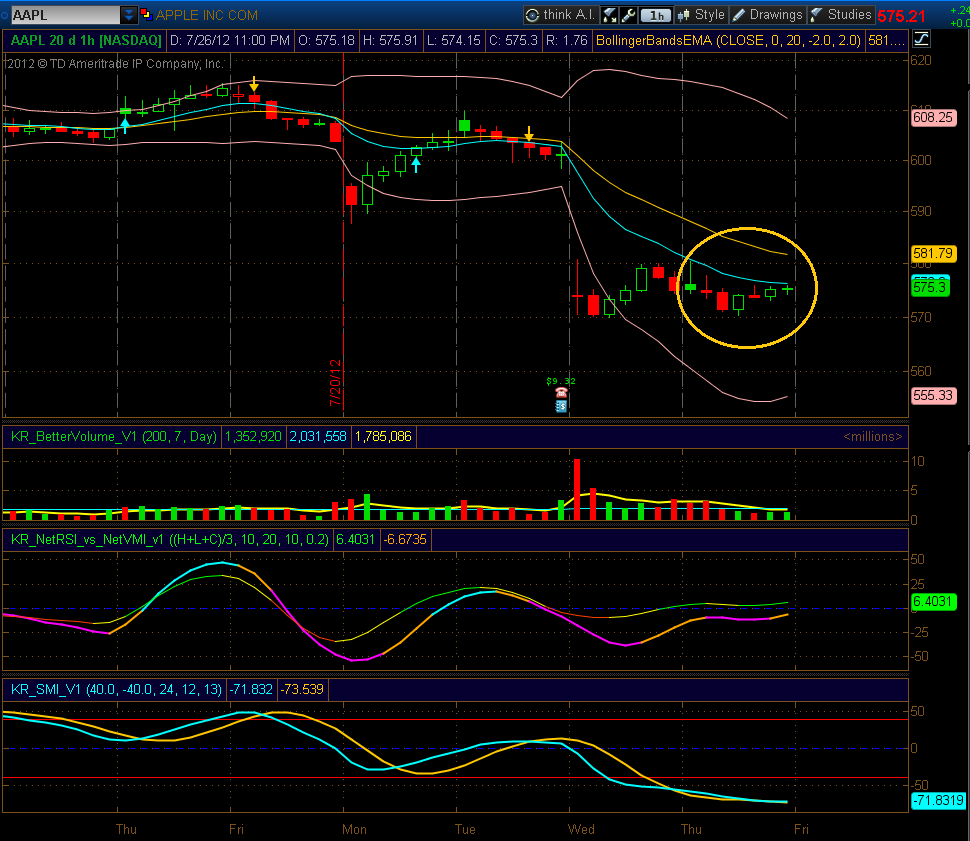The image size is (970, 841).
Task: Click the dividend icon below the phone
Action: click(x=561, y=406)
